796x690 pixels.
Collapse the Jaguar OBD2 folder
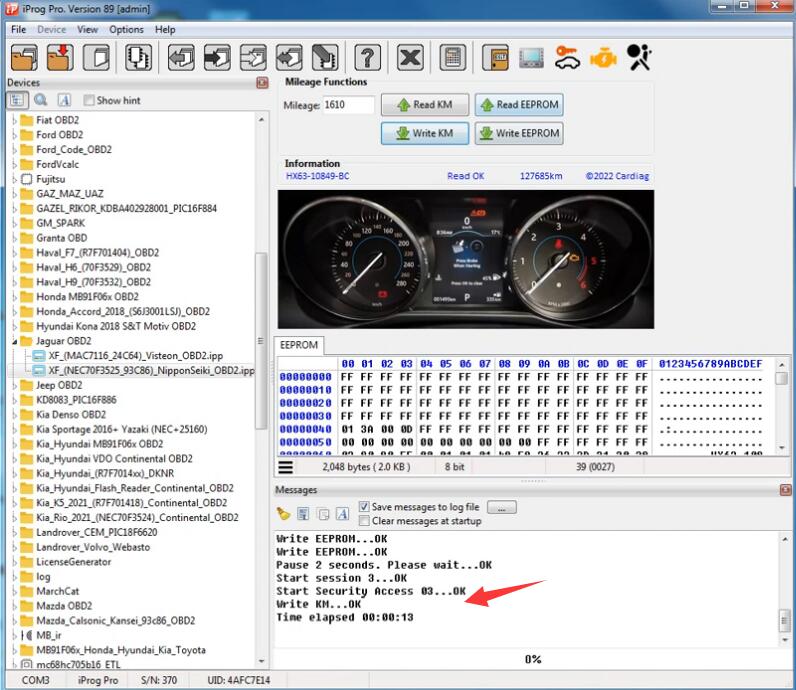[14, 341]
